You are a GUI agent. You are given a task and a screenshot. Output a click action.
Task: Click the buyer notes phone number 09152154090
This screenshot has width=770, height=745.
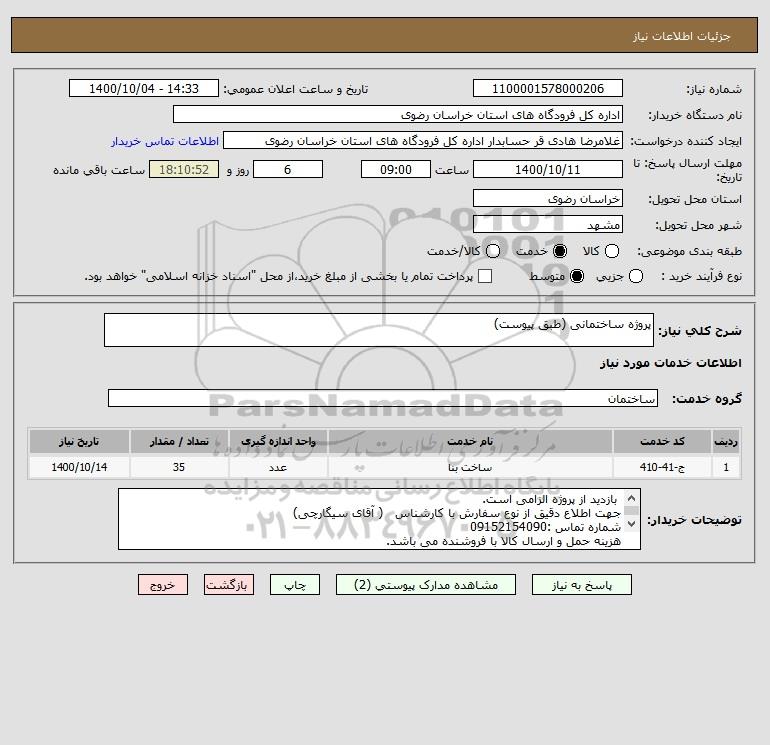tap(508, 527)
